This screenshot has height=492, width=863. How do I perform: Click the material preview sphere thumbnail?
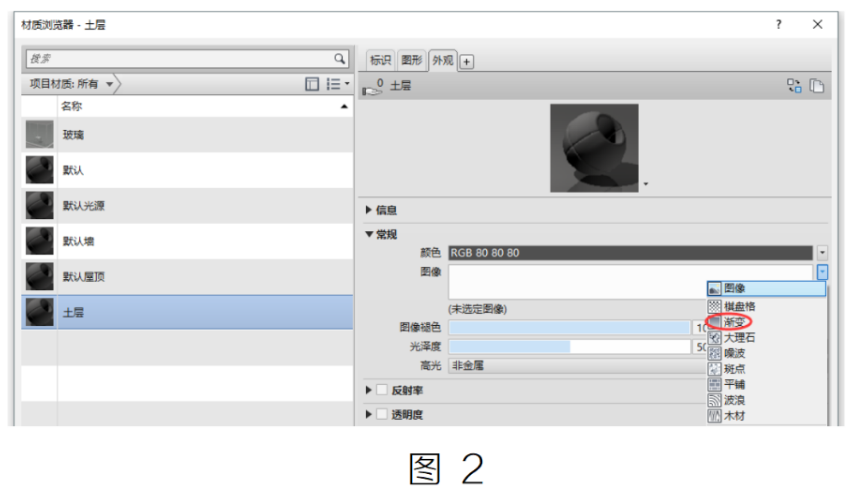pos(594,148)
